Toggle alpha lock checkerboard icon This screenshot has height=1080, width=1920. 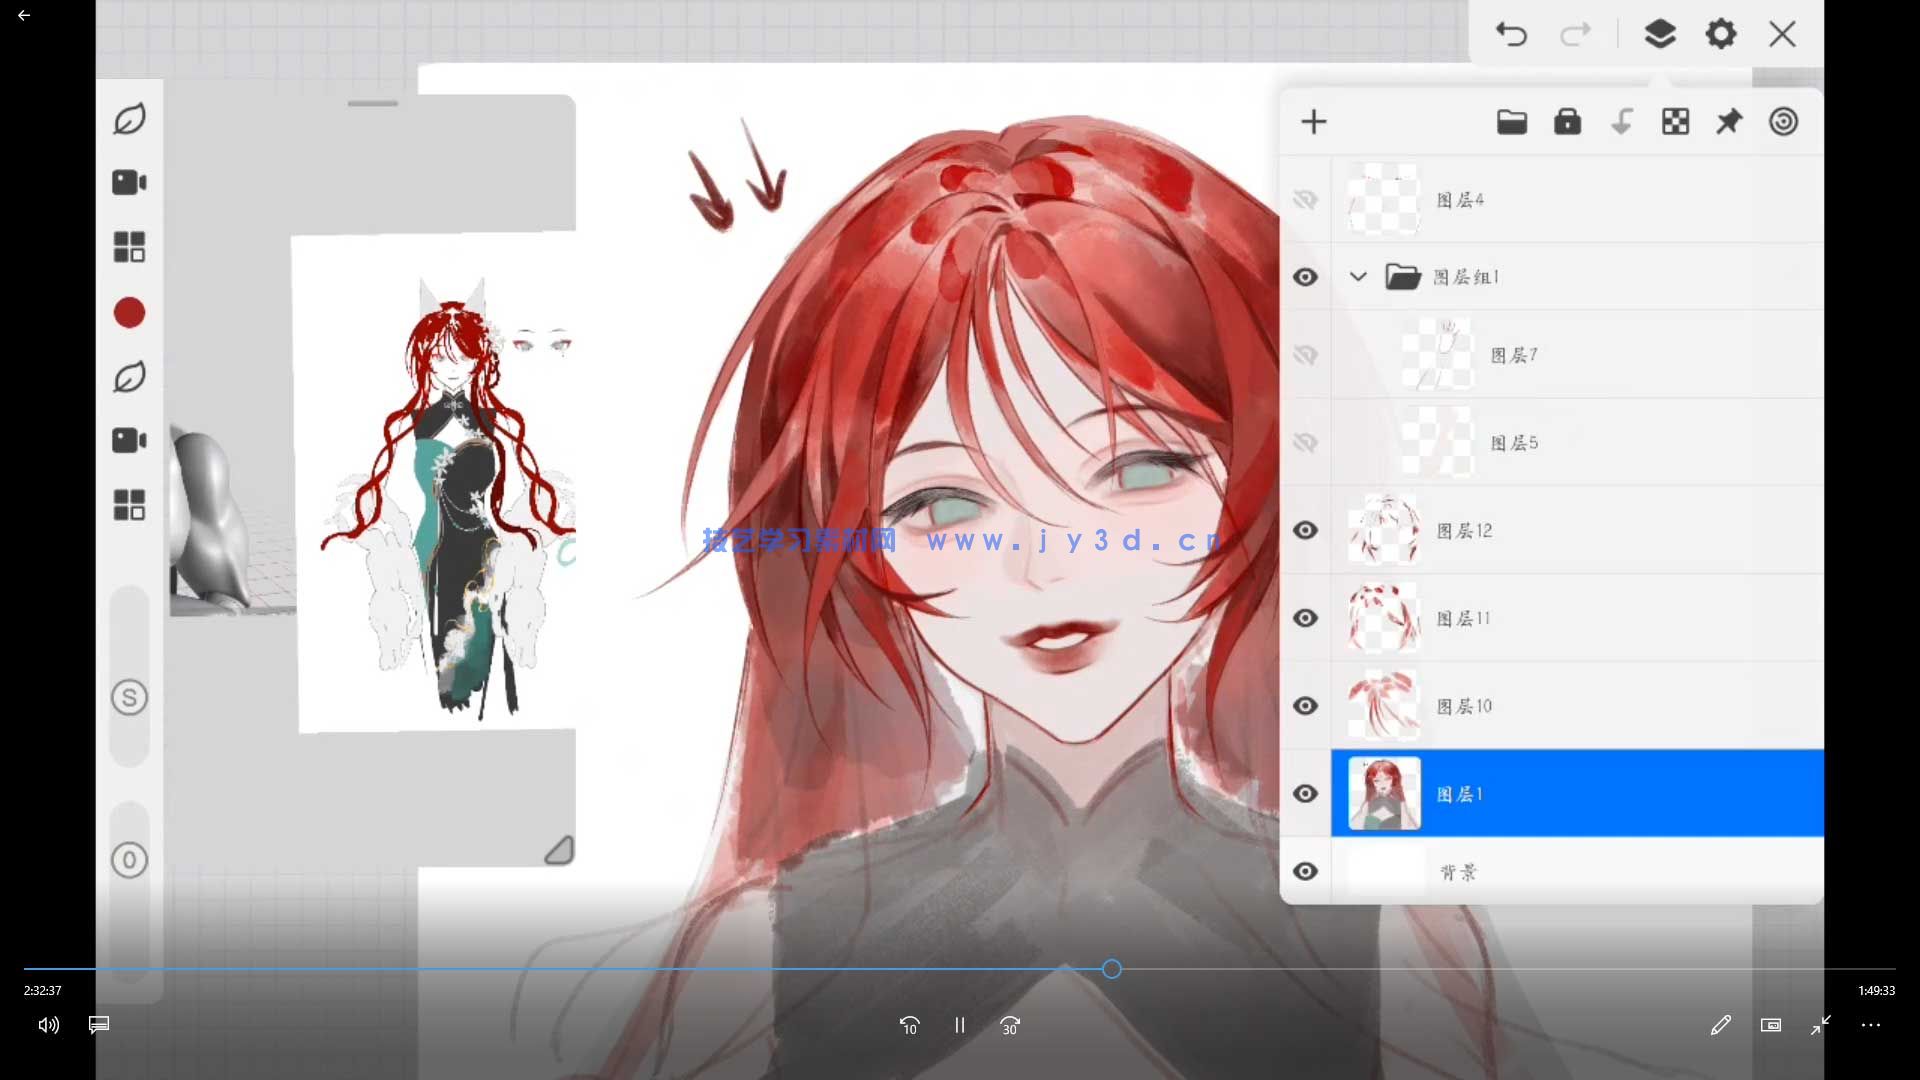point(1675,122)
